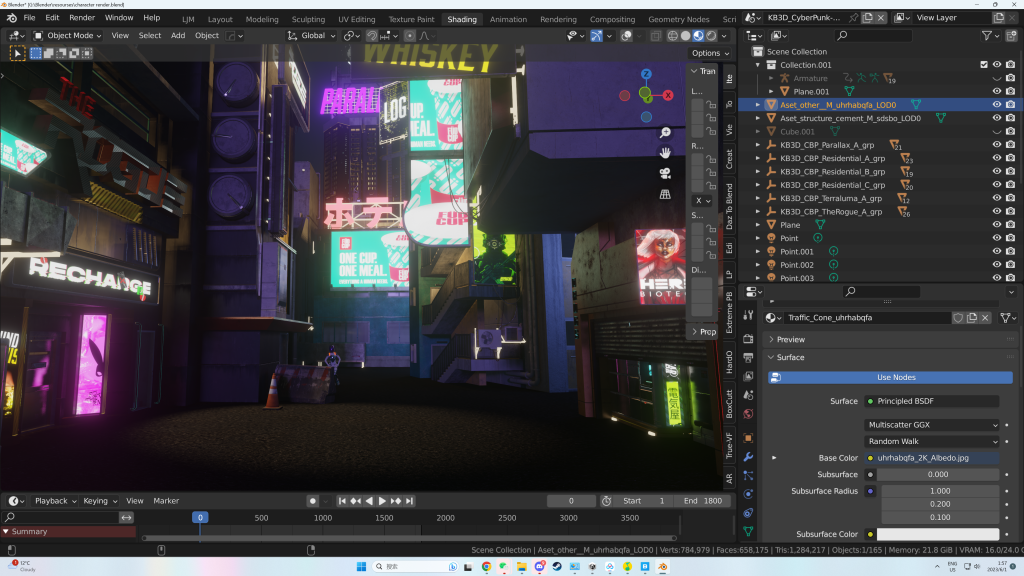1024x576 pixels.
Task: Select material preview viewport shading
Action: tap(699, 36)
